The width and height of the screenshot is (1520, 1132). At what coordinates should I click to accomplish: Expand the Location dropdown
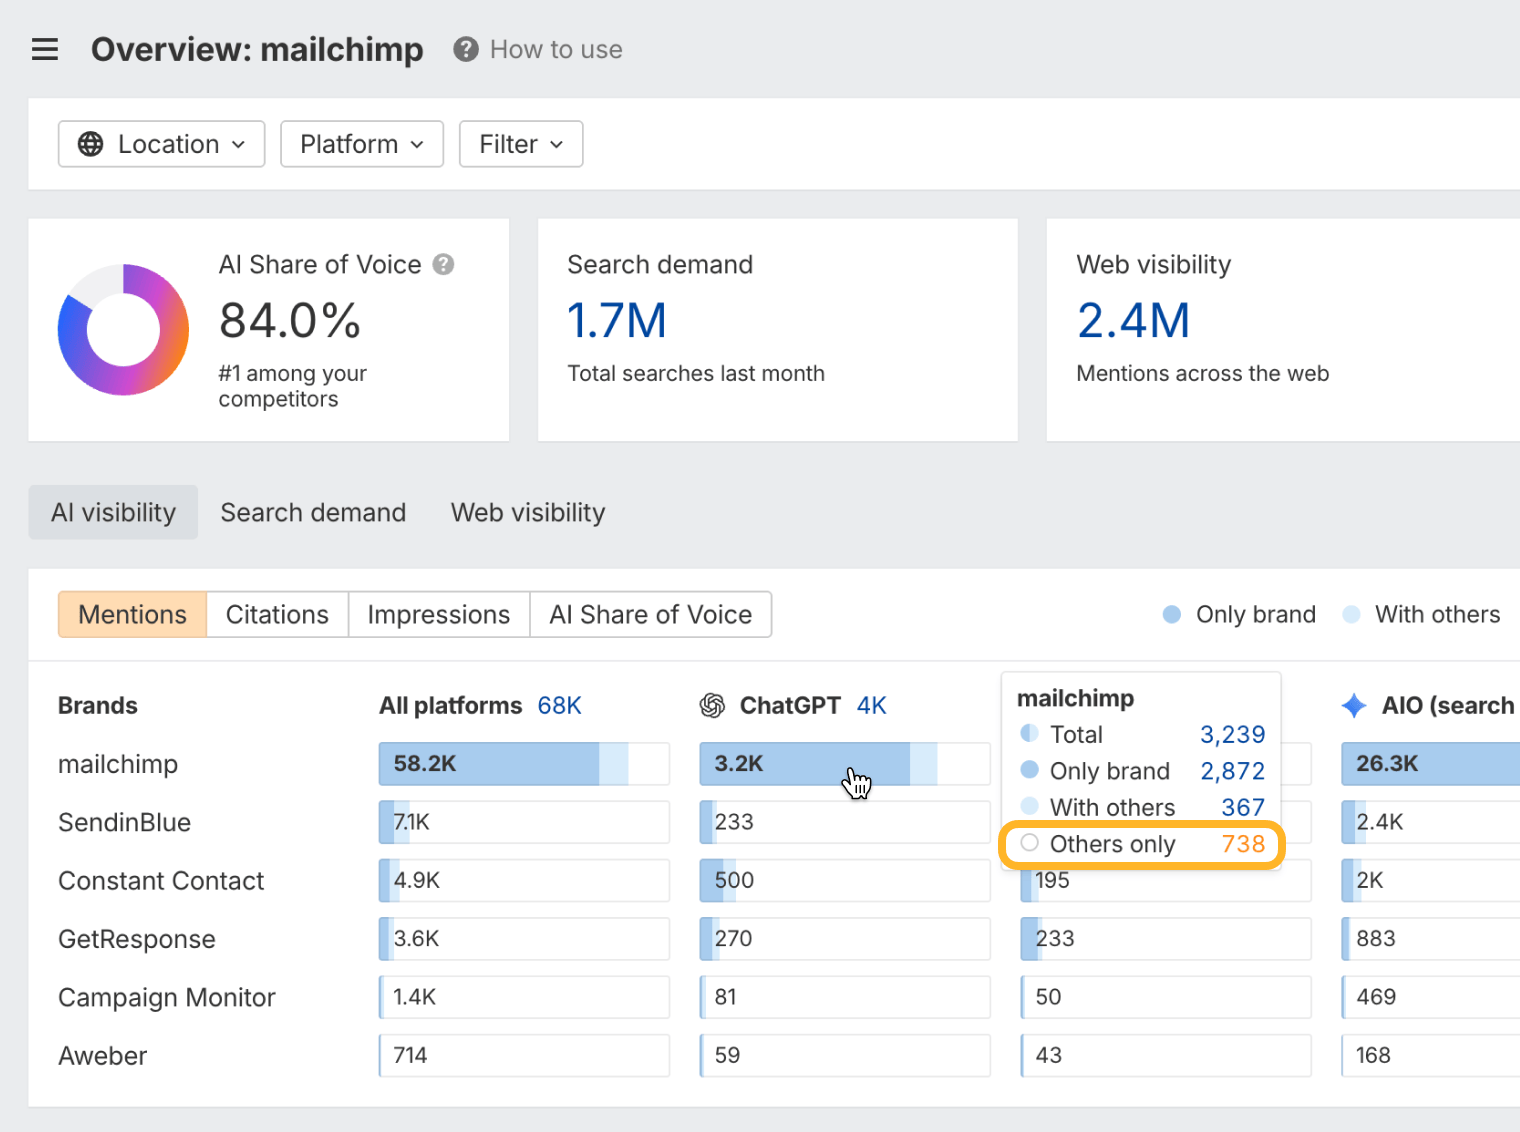[x=161, y=144]
